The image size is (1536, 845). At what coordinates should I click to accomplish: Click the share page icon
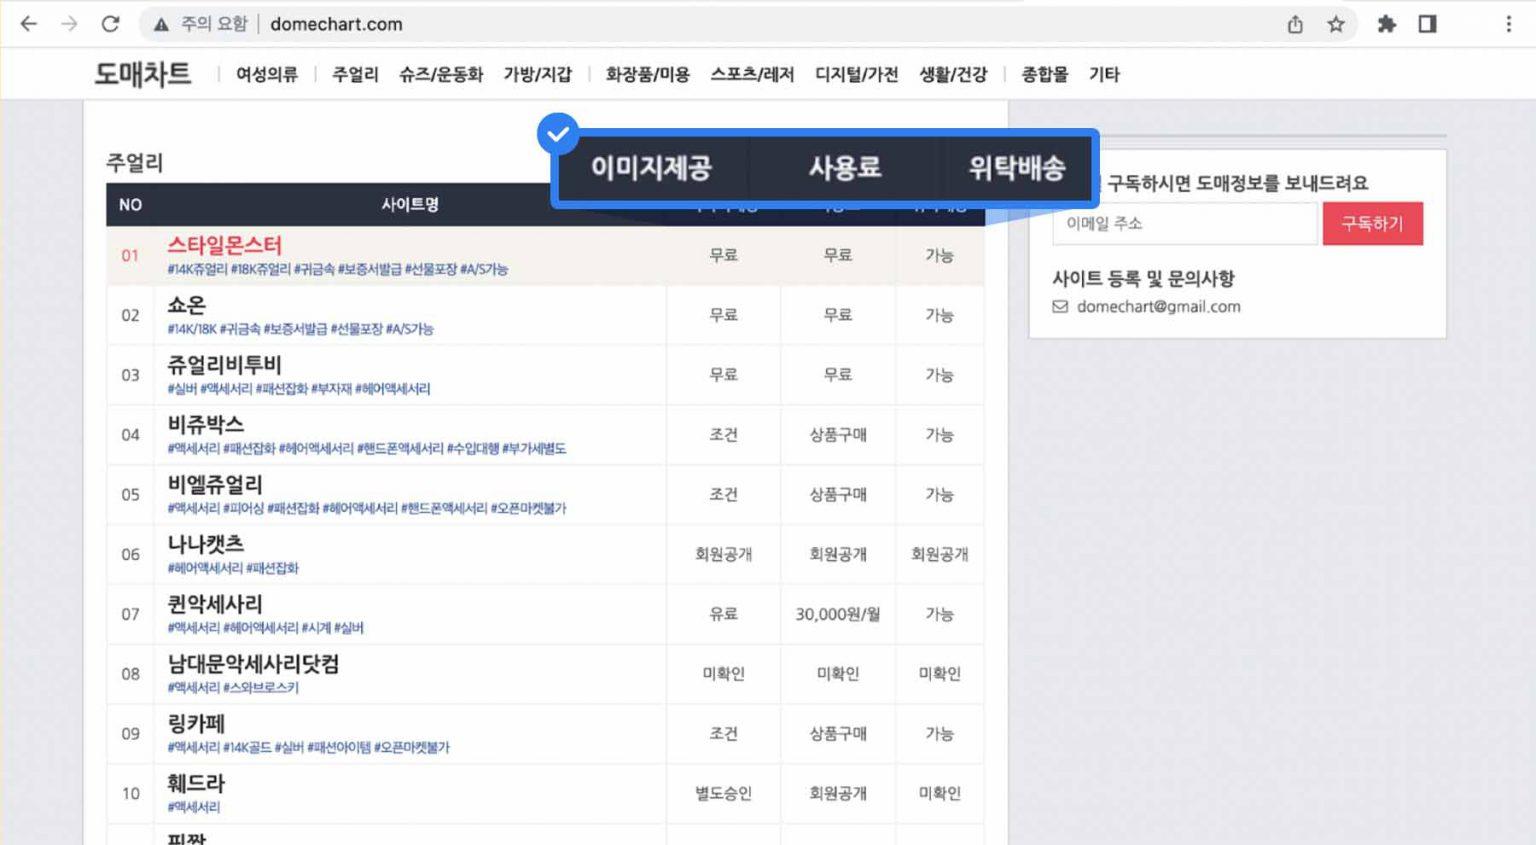(x=1295, y=24)
